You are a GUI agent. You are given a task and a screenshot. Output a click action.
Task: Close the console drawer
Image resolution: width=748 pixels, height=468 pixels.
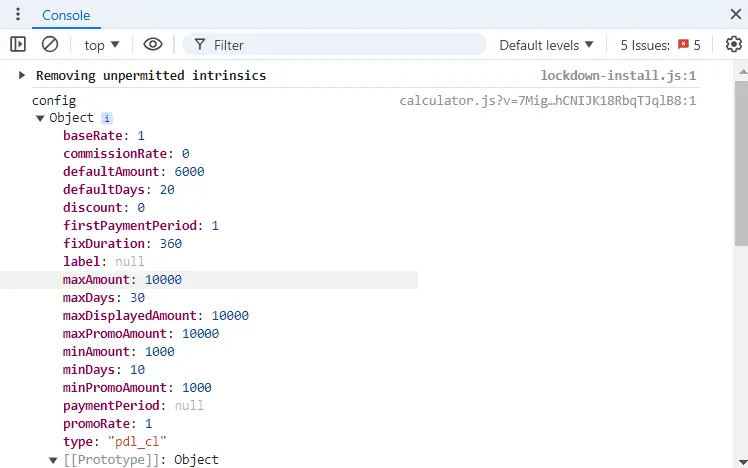[735, 14]
